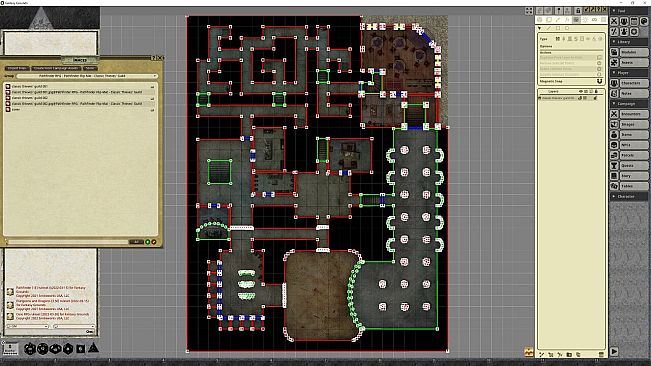Click the green add button in Images window
Viewport: 651px width, 366px height.
pos(147,242)
